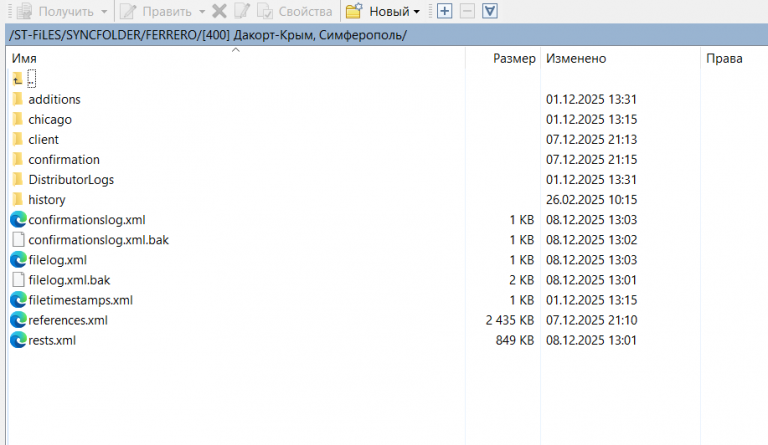
Task: Click the plus select files icon
Action: 444,11
